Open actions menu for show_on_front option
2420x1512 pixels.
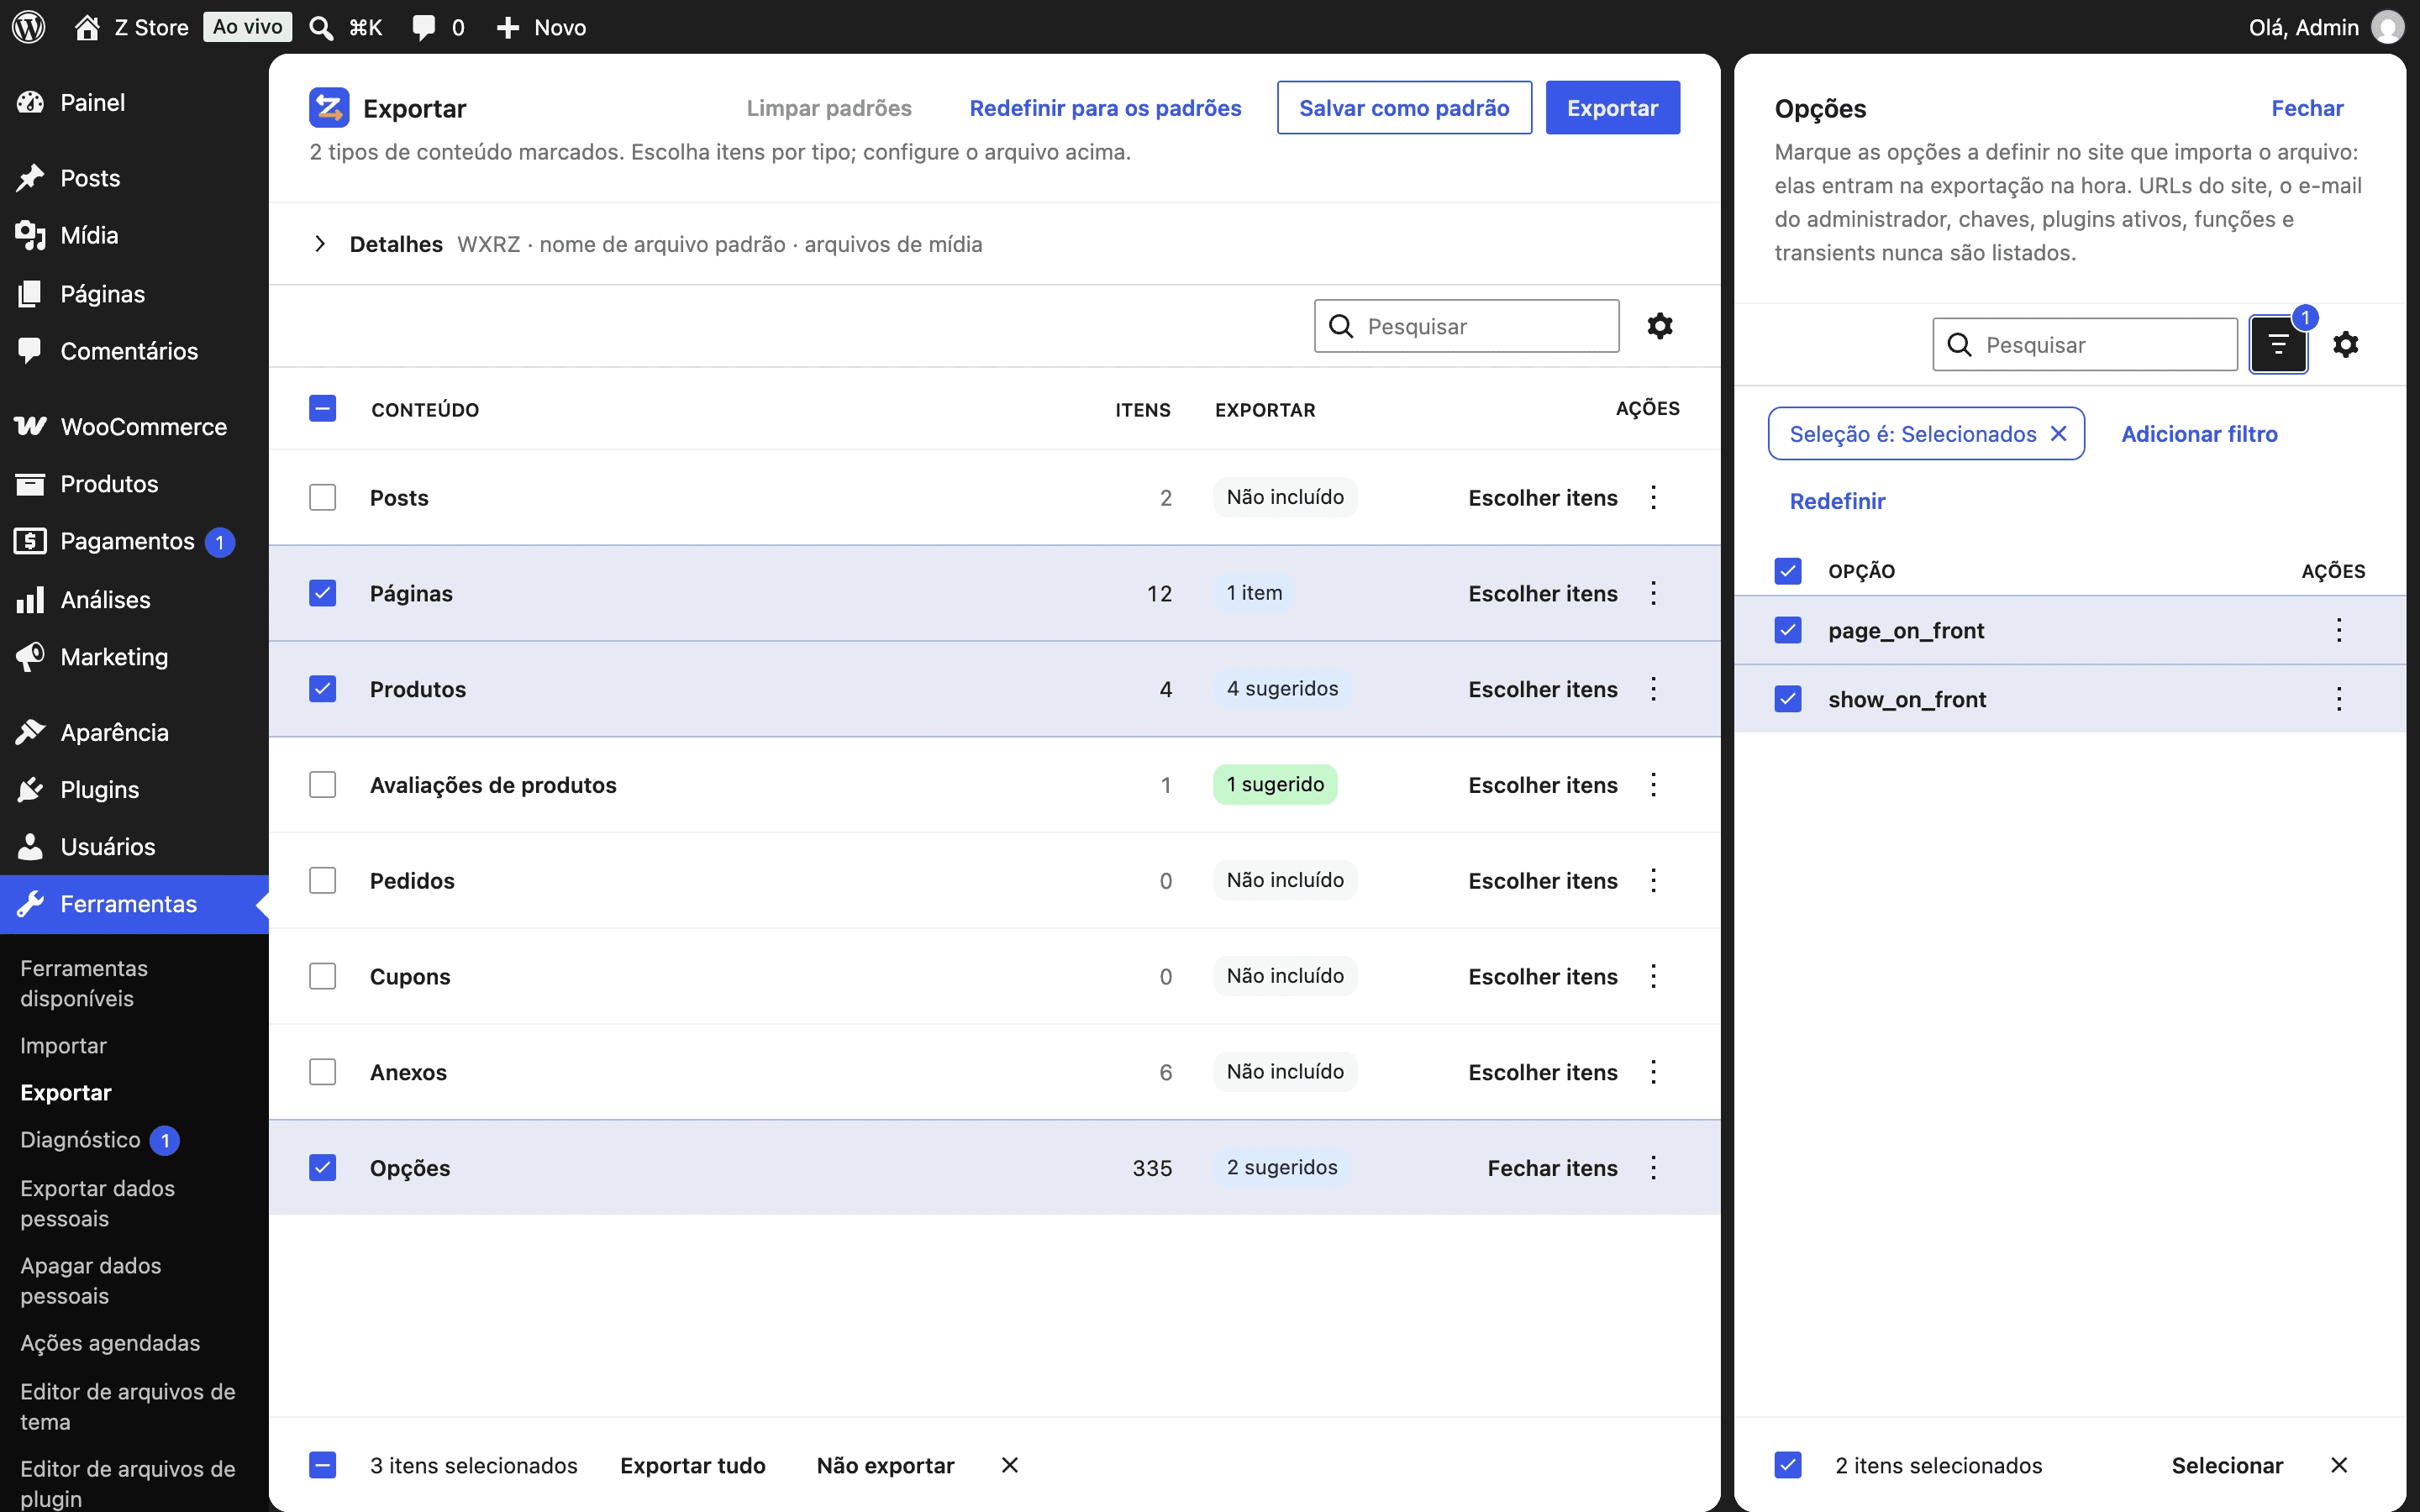2339,699
